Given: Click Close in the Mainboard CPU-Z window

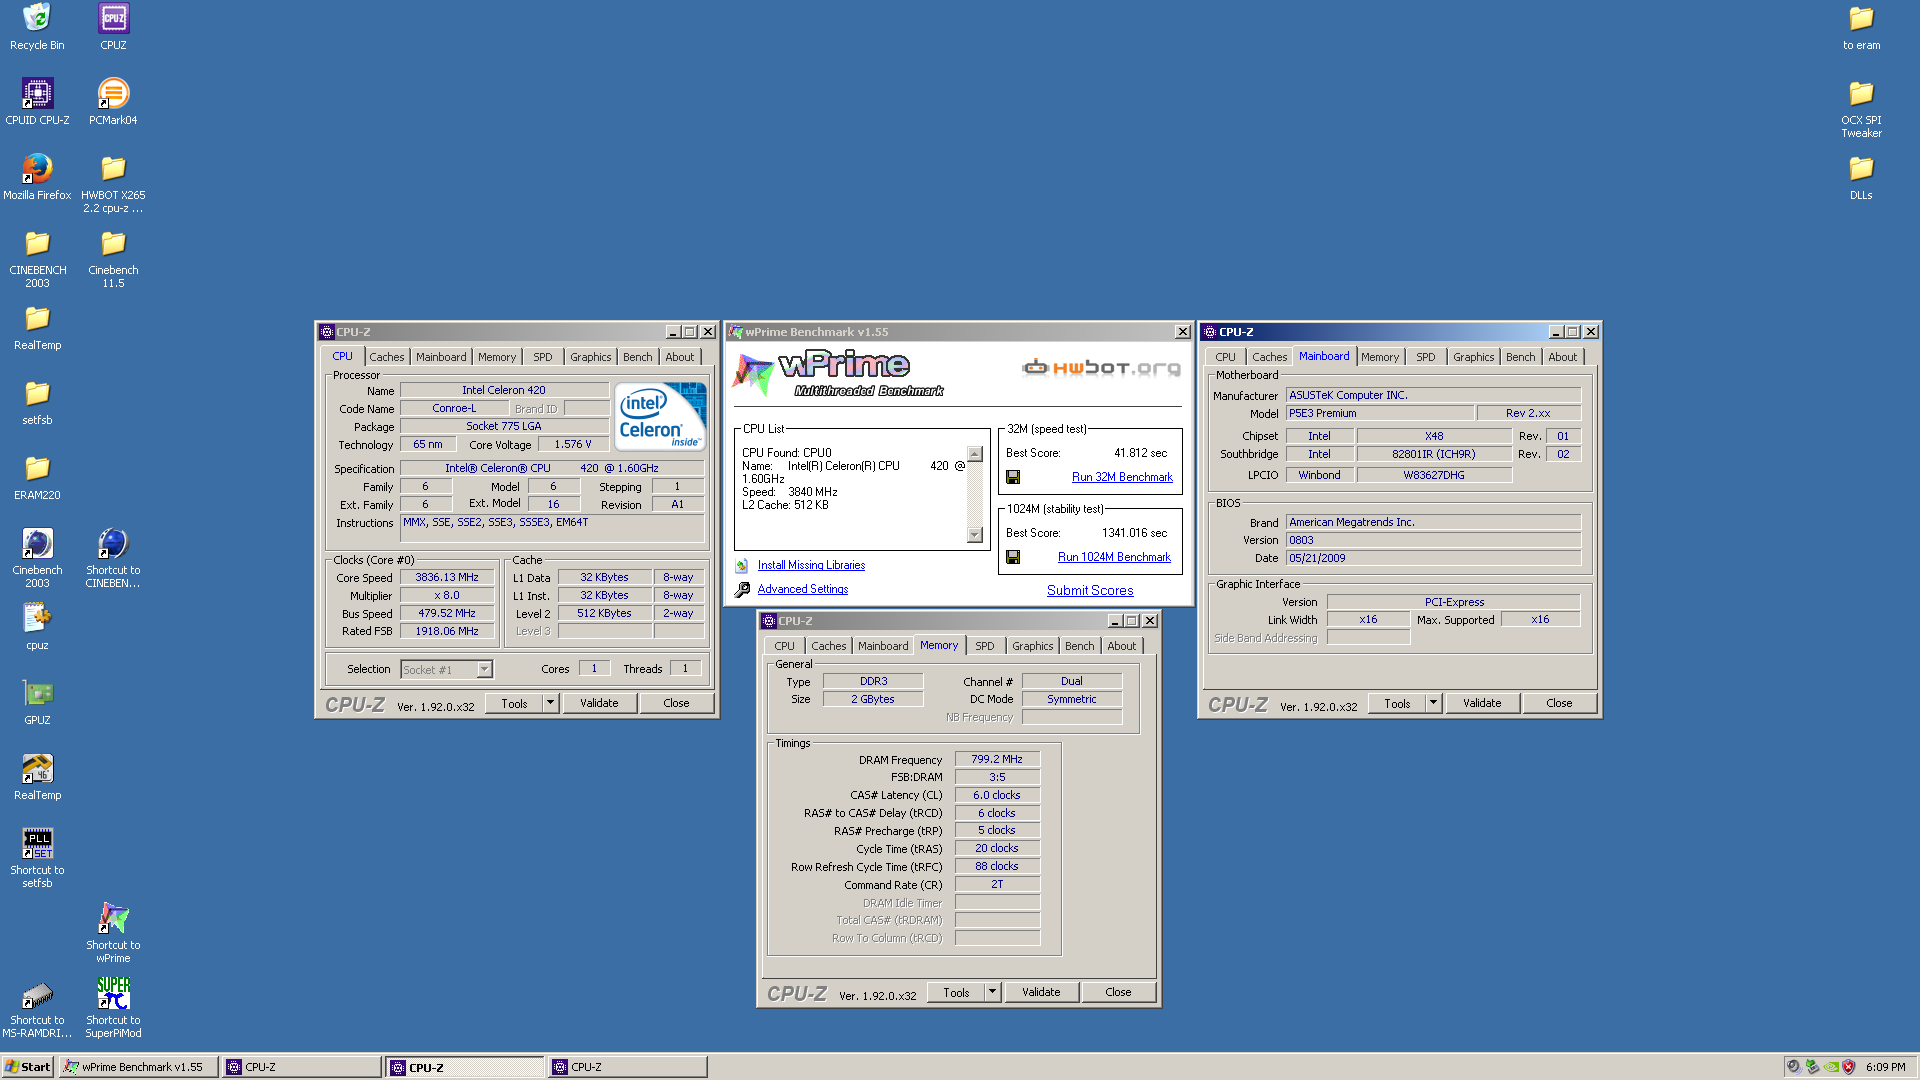Looking at the screenshot, I should [x=1559, y=703].
